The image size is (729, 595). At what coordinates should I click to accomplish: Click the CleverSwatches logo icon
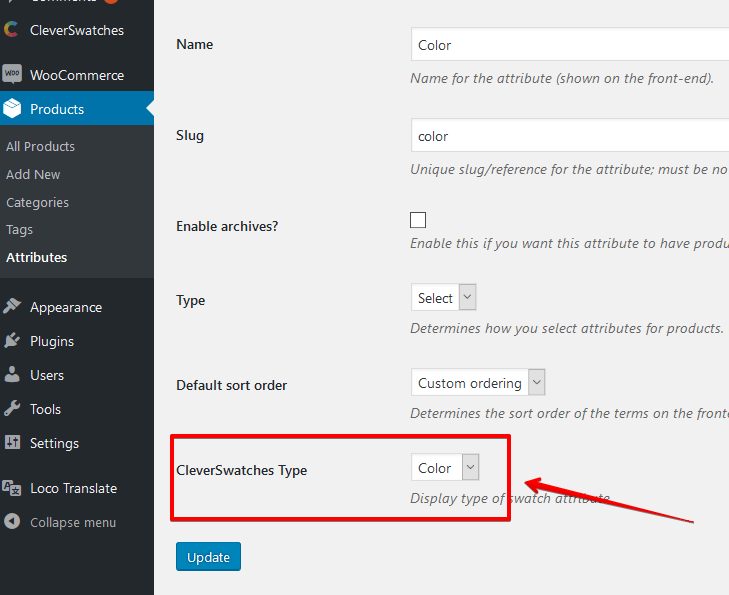pyautogui.click(x=11, y=30)
